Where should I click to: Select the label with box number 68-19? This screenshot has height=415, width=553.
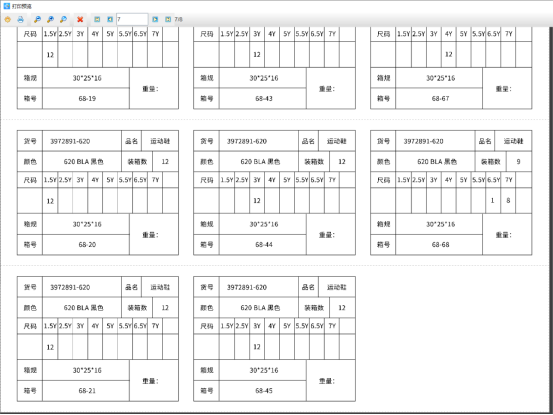pos(98,68)
